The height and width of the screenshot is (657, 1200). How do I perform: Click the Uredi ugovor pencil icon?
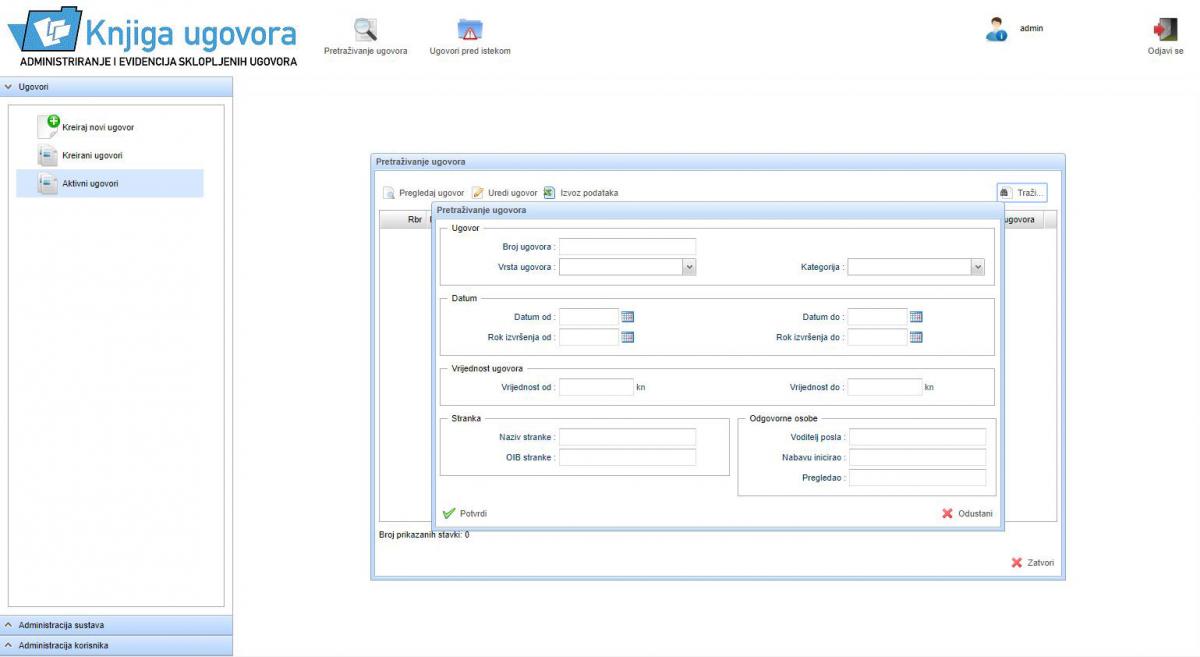(x=478, y=193)
